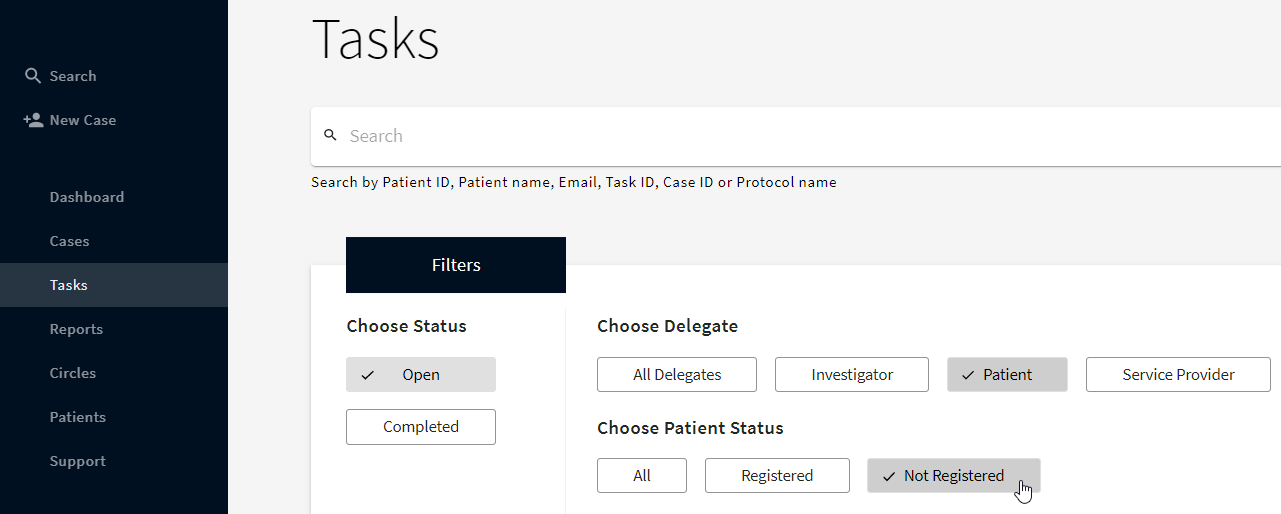
Task: Go to Dashboard in the sidebar
Action: pos(87,197)
